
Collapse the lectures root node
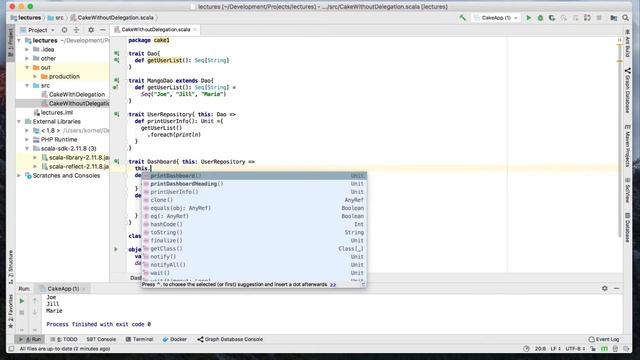tap(19, 40)
